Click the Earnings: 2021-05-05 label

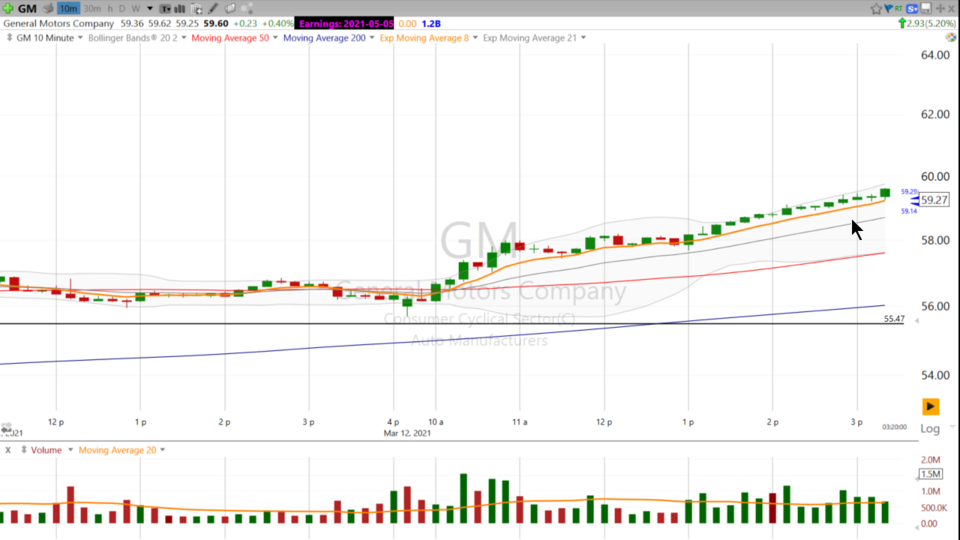(346, 23)
